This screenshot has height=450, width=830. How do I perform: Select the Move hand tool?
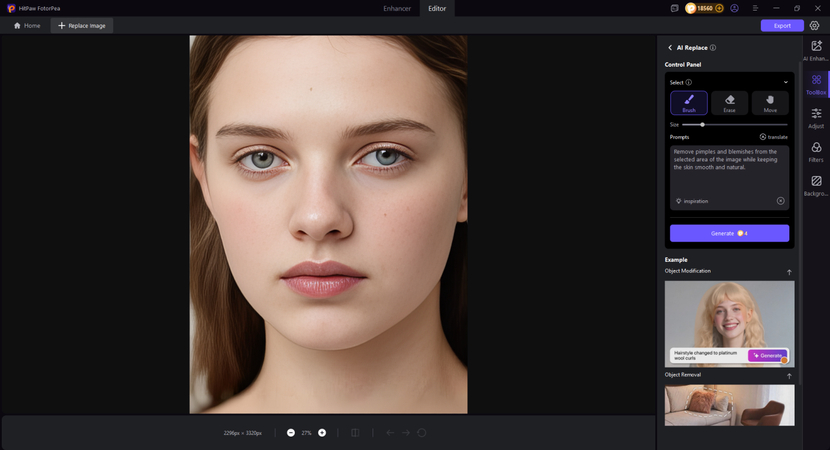[x=770, y=103]
